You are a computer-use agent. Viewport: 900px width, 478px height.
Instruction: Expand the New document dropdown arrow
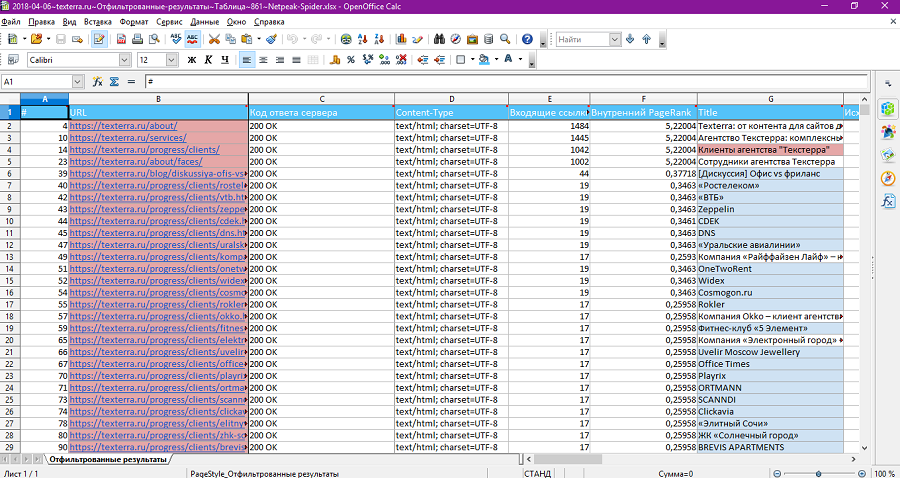point(24,39)
